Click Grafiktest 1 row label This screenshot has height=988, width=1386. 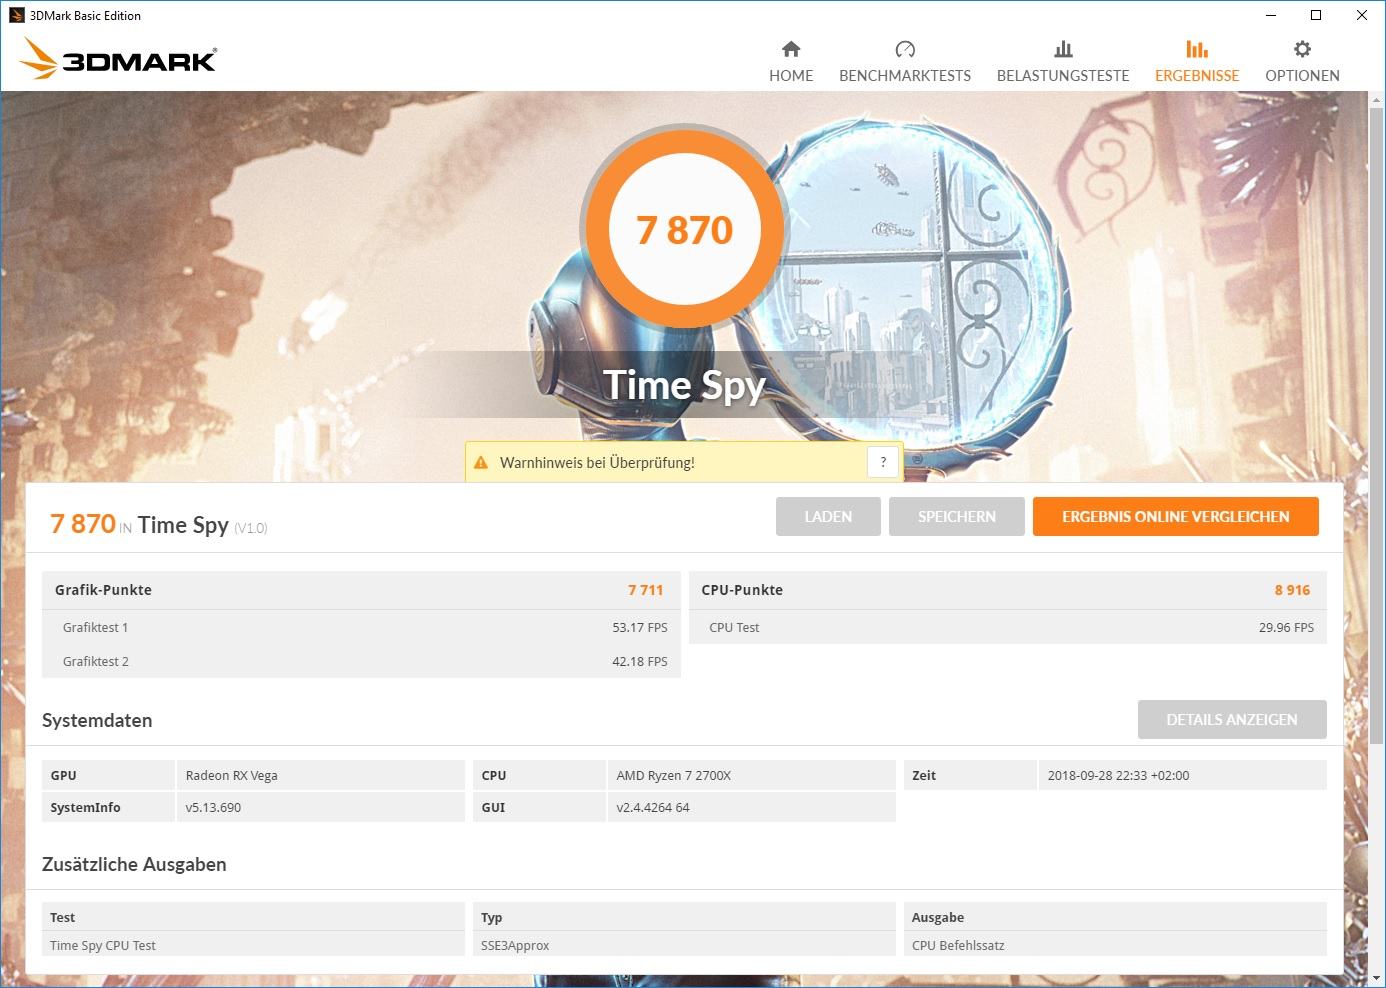(x=96, y=628)
